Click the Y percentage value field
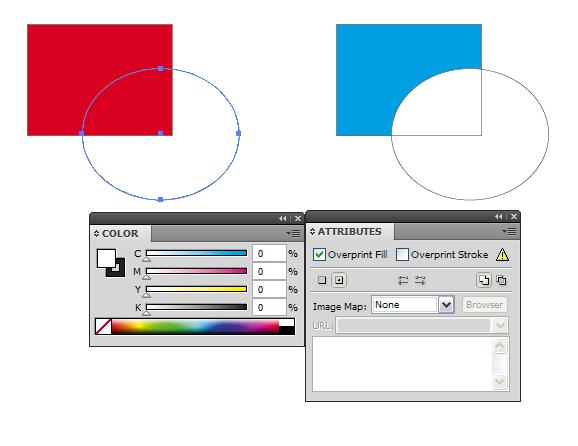This screenshot has height=446, width=578. pos(269,289)
